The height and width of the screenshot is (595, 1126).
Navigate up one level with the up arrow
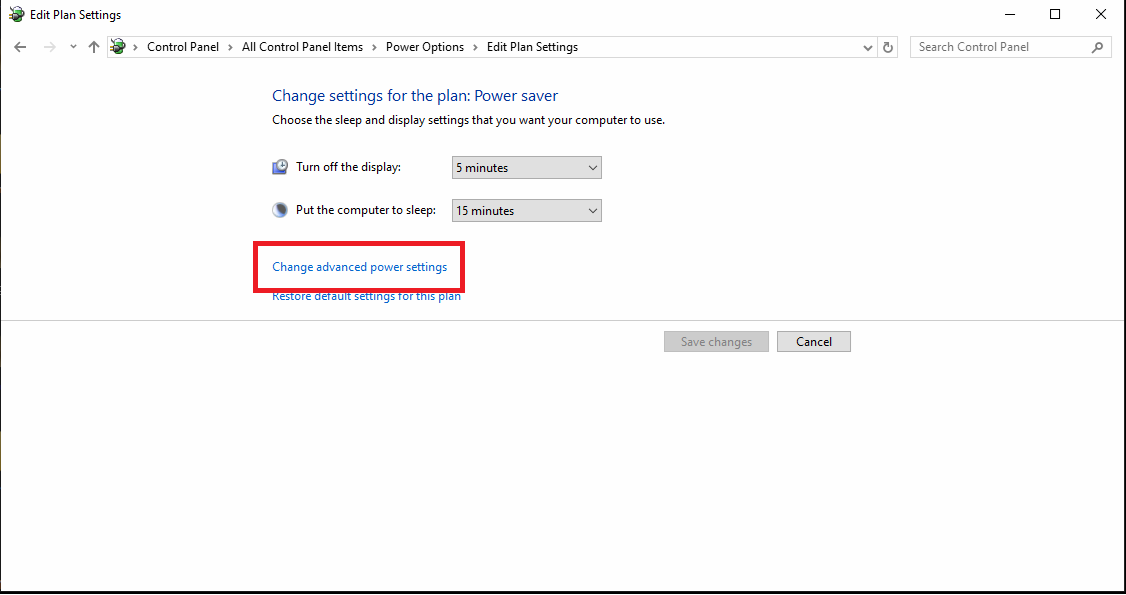[93, 46]
